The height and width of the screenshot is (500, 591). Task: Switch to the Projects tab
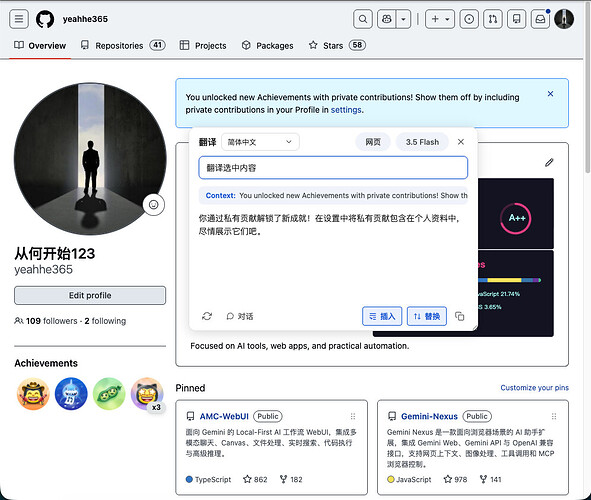pyautogui.click(x=203, y=46)
